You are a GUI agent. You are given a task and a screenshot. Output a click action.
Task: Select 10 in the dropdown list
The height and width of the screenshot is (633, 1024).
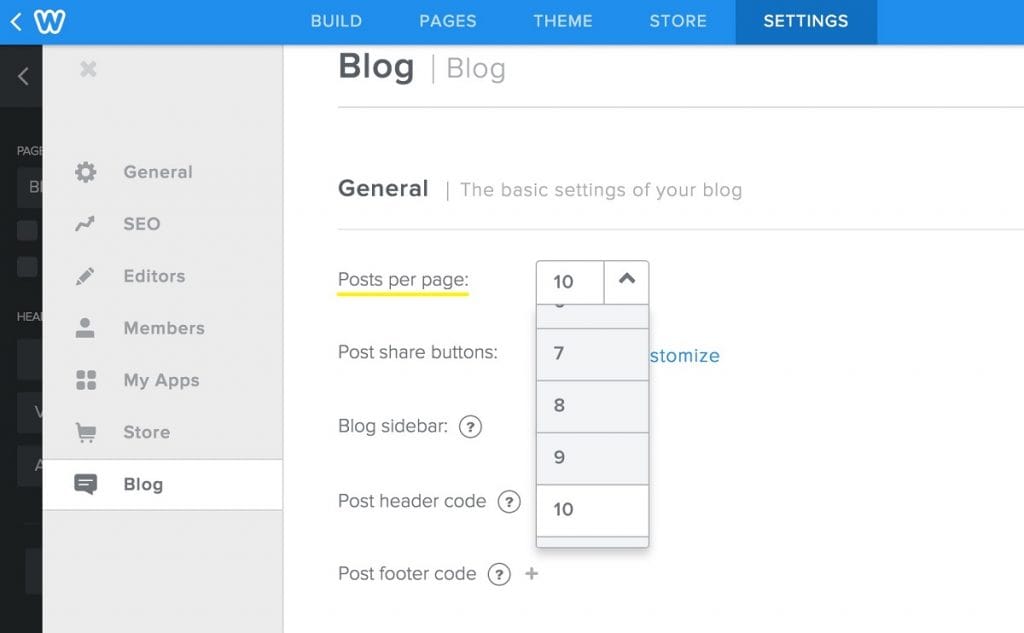(592, 511)
